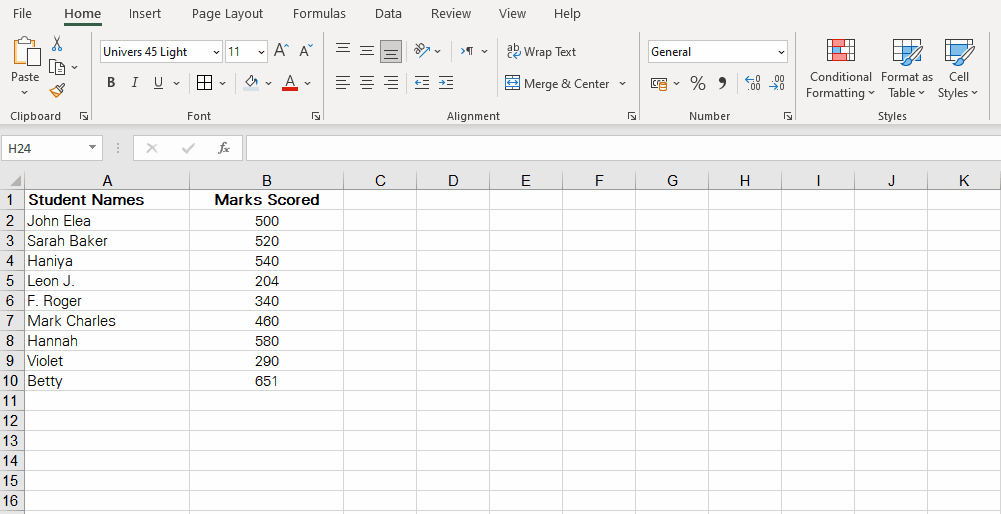Open Format as Table gallery
Screen dimensions: 1001x514
[907, 68]
